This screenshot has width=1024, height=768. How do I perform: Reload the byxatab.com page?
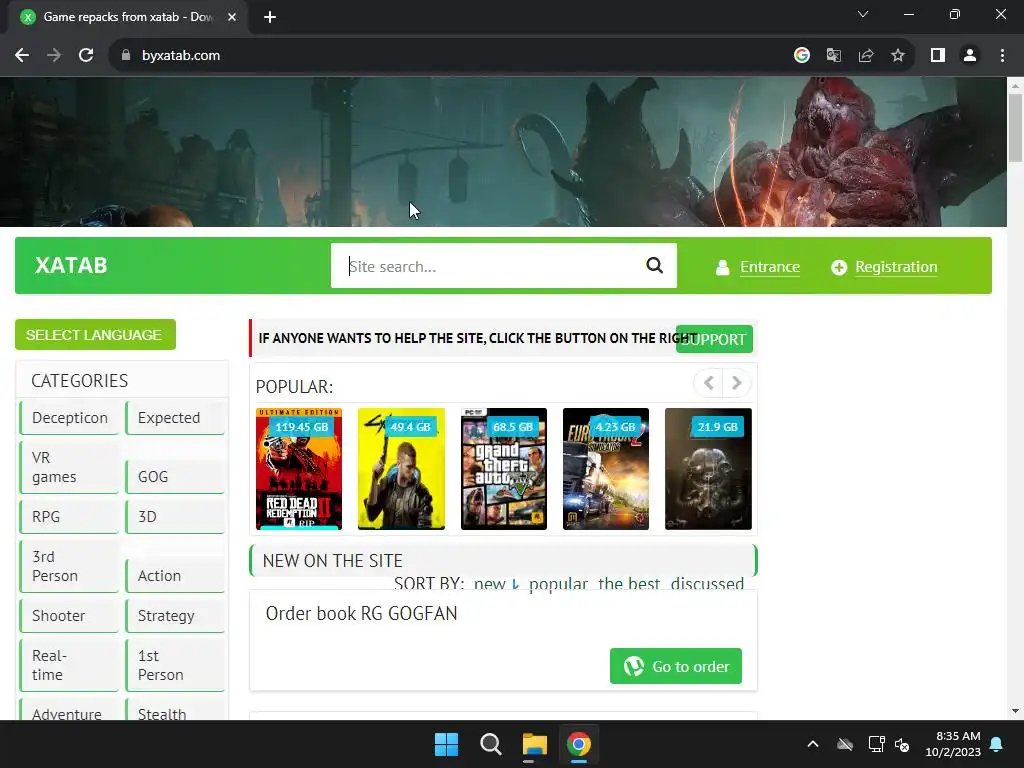pos(86,56)
